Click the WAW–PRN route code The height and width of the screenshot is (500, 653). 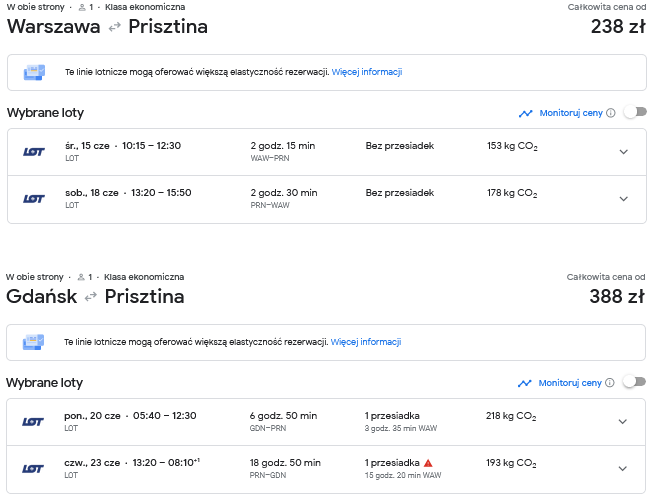tap(270, 158)
